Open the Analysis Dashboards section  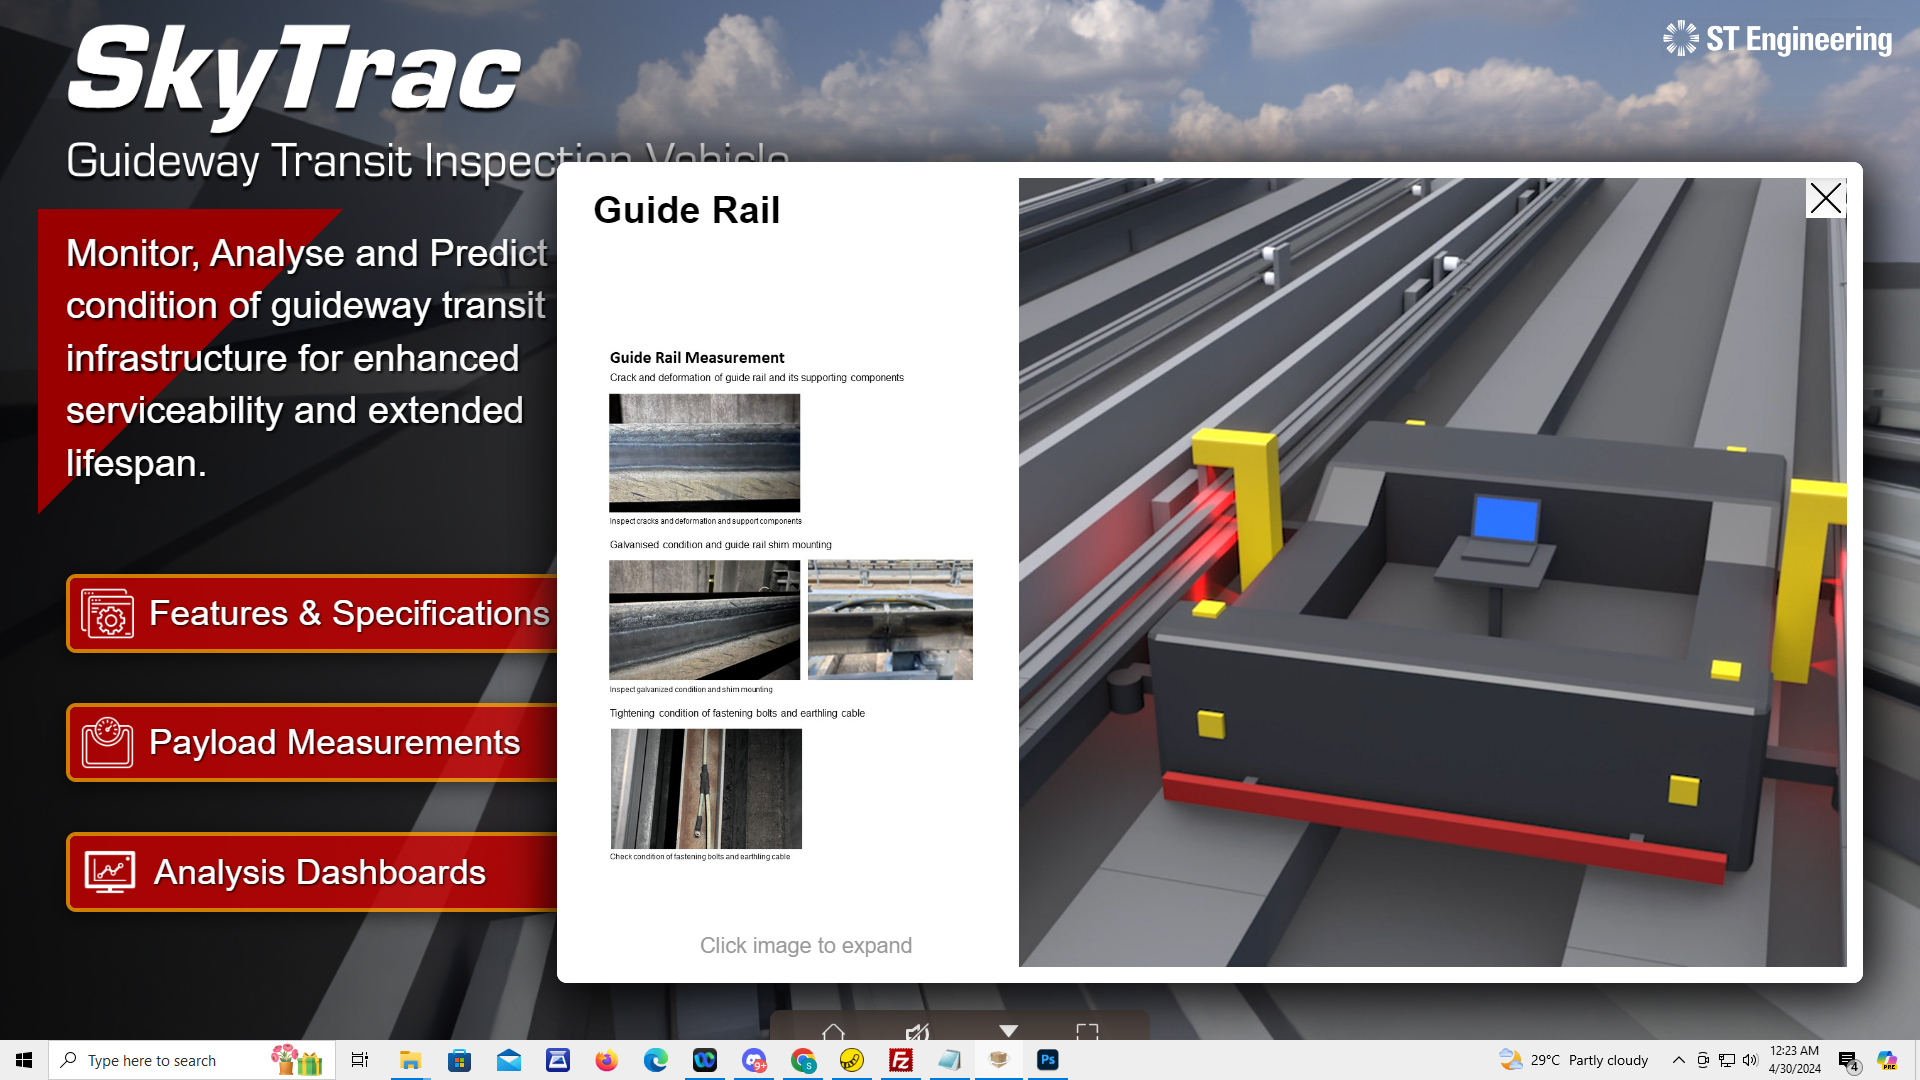coord(319,872)
